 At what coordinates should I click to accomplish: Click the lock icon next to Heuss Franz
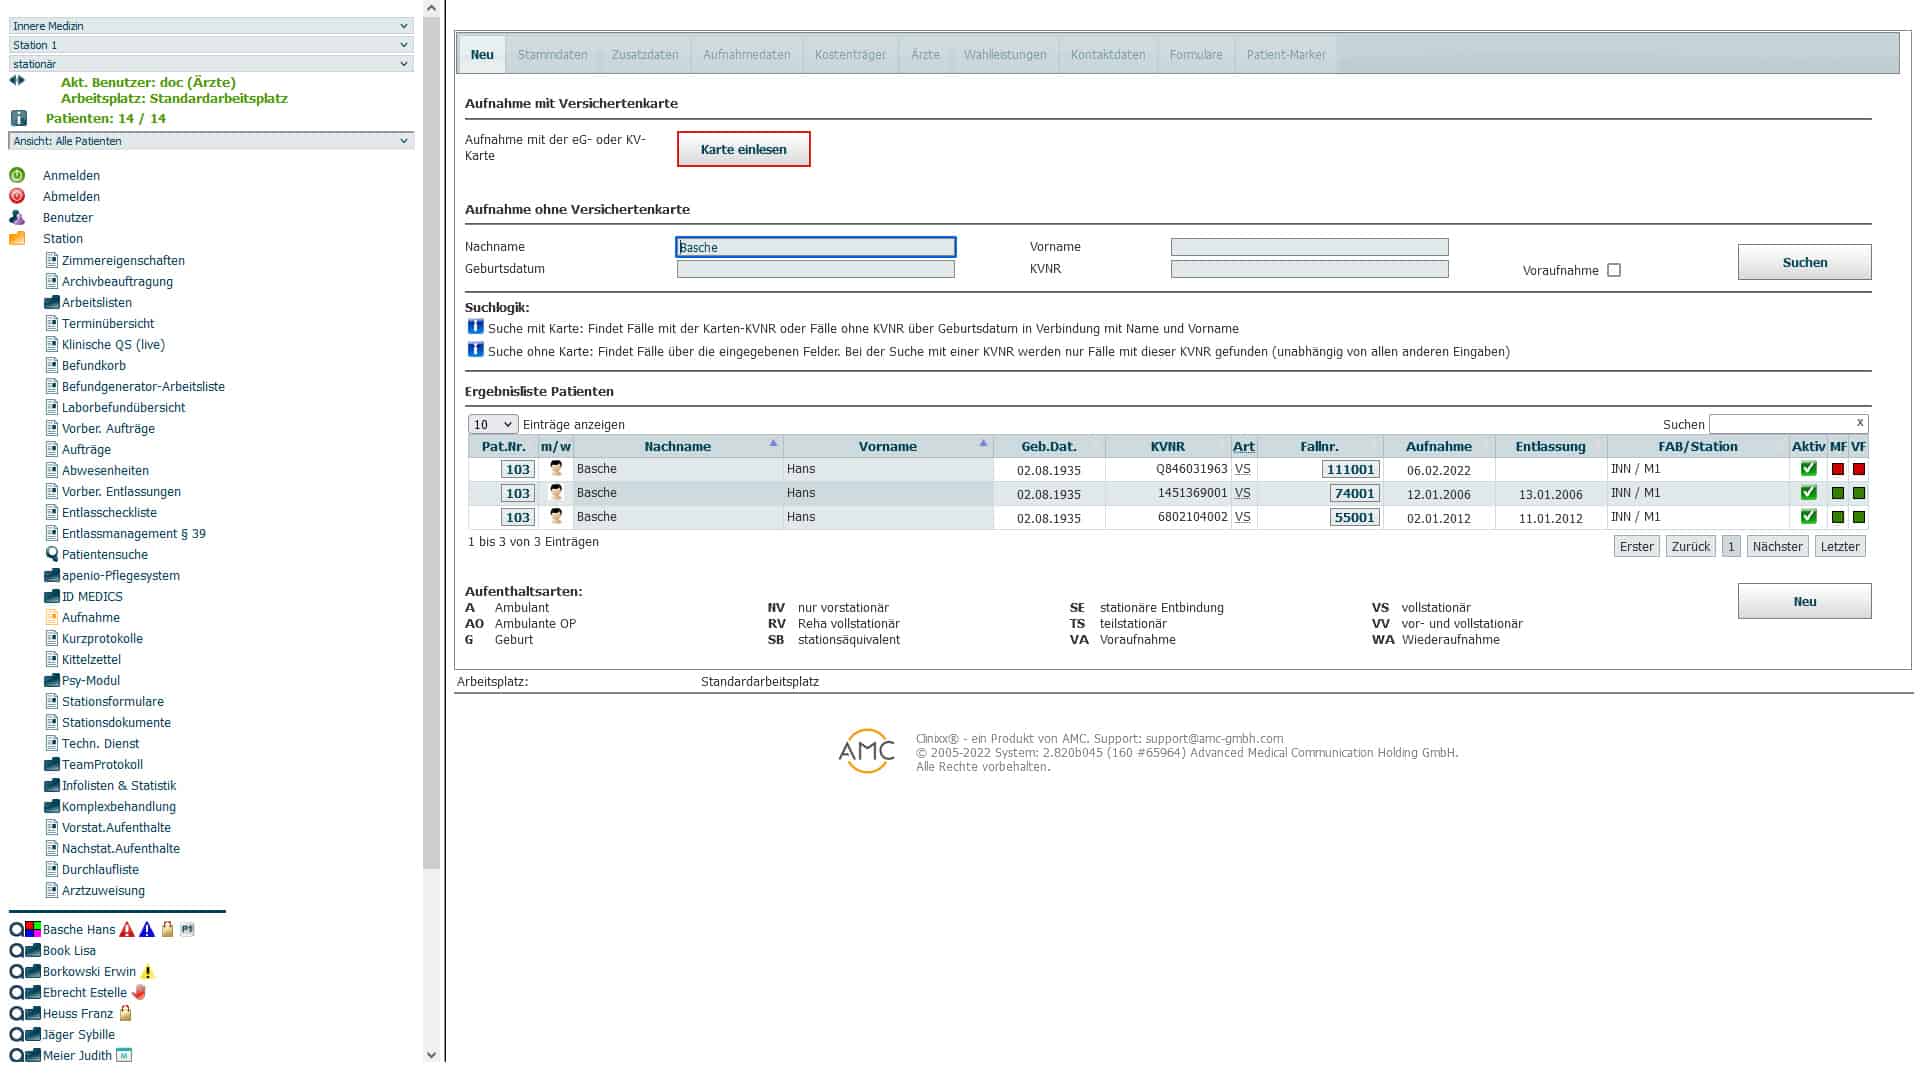pos(126,1014)
